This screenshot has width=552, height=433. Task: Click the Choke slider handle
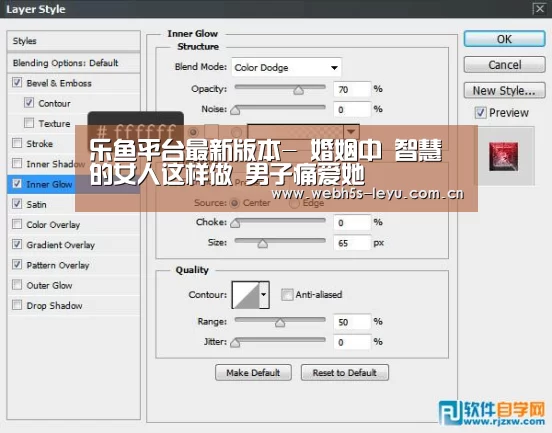click(x=235, y=223)
